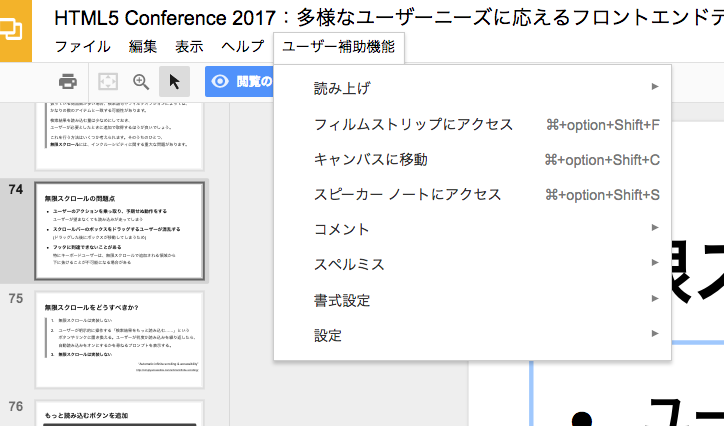Open the ヘルプ menu
The width and height of the screenshot is (724, 426).
242,47
